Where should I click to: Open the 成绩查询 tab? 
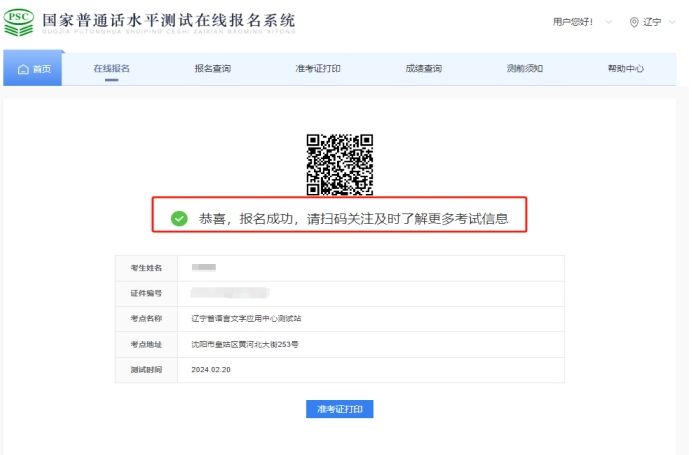tap(423, 68)
